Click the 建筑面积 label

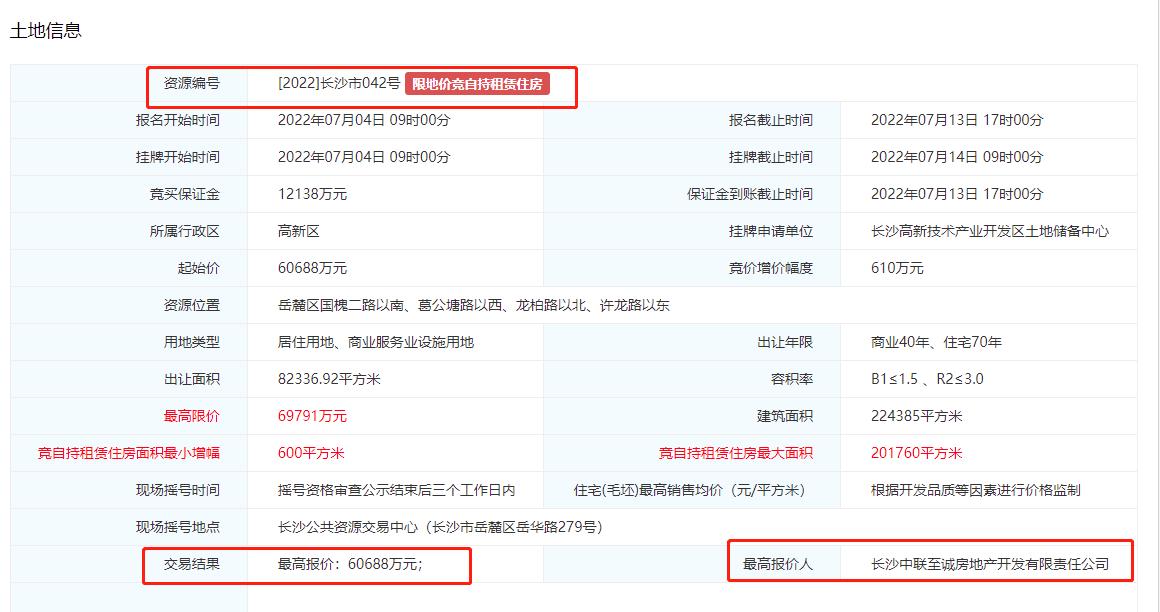(x=785, y=416)
